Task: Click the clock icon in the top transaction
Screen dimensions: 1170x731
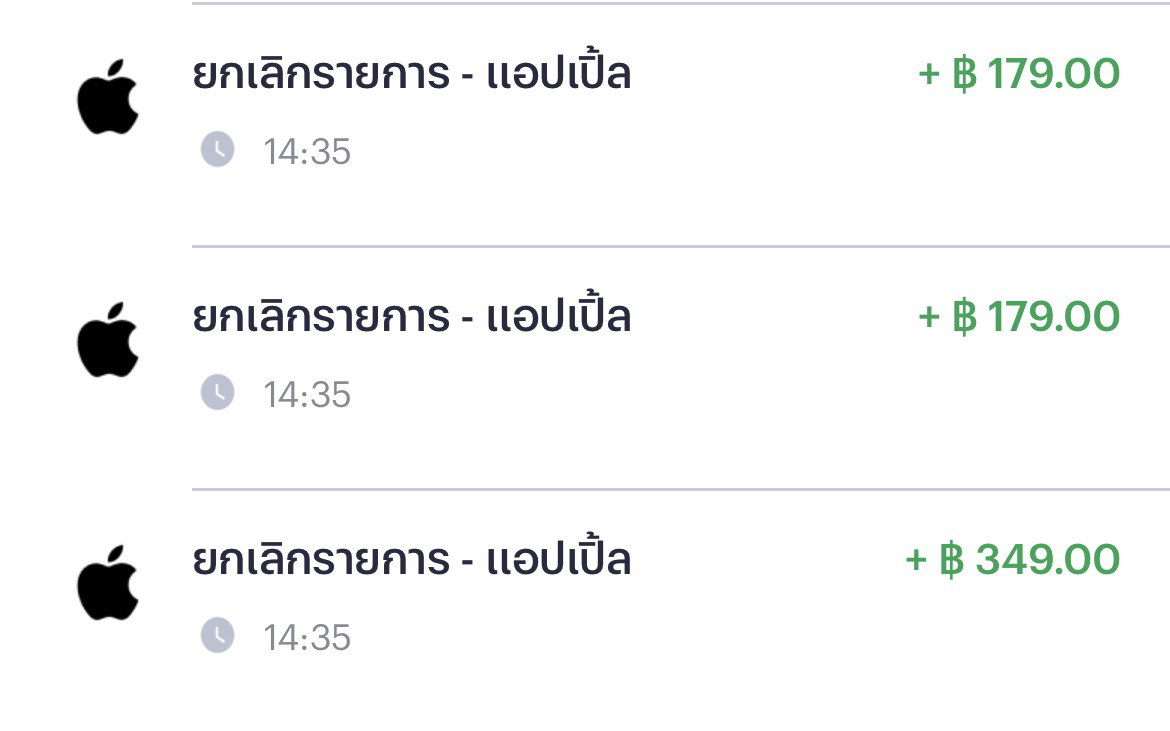Action: tap(218, 149)
